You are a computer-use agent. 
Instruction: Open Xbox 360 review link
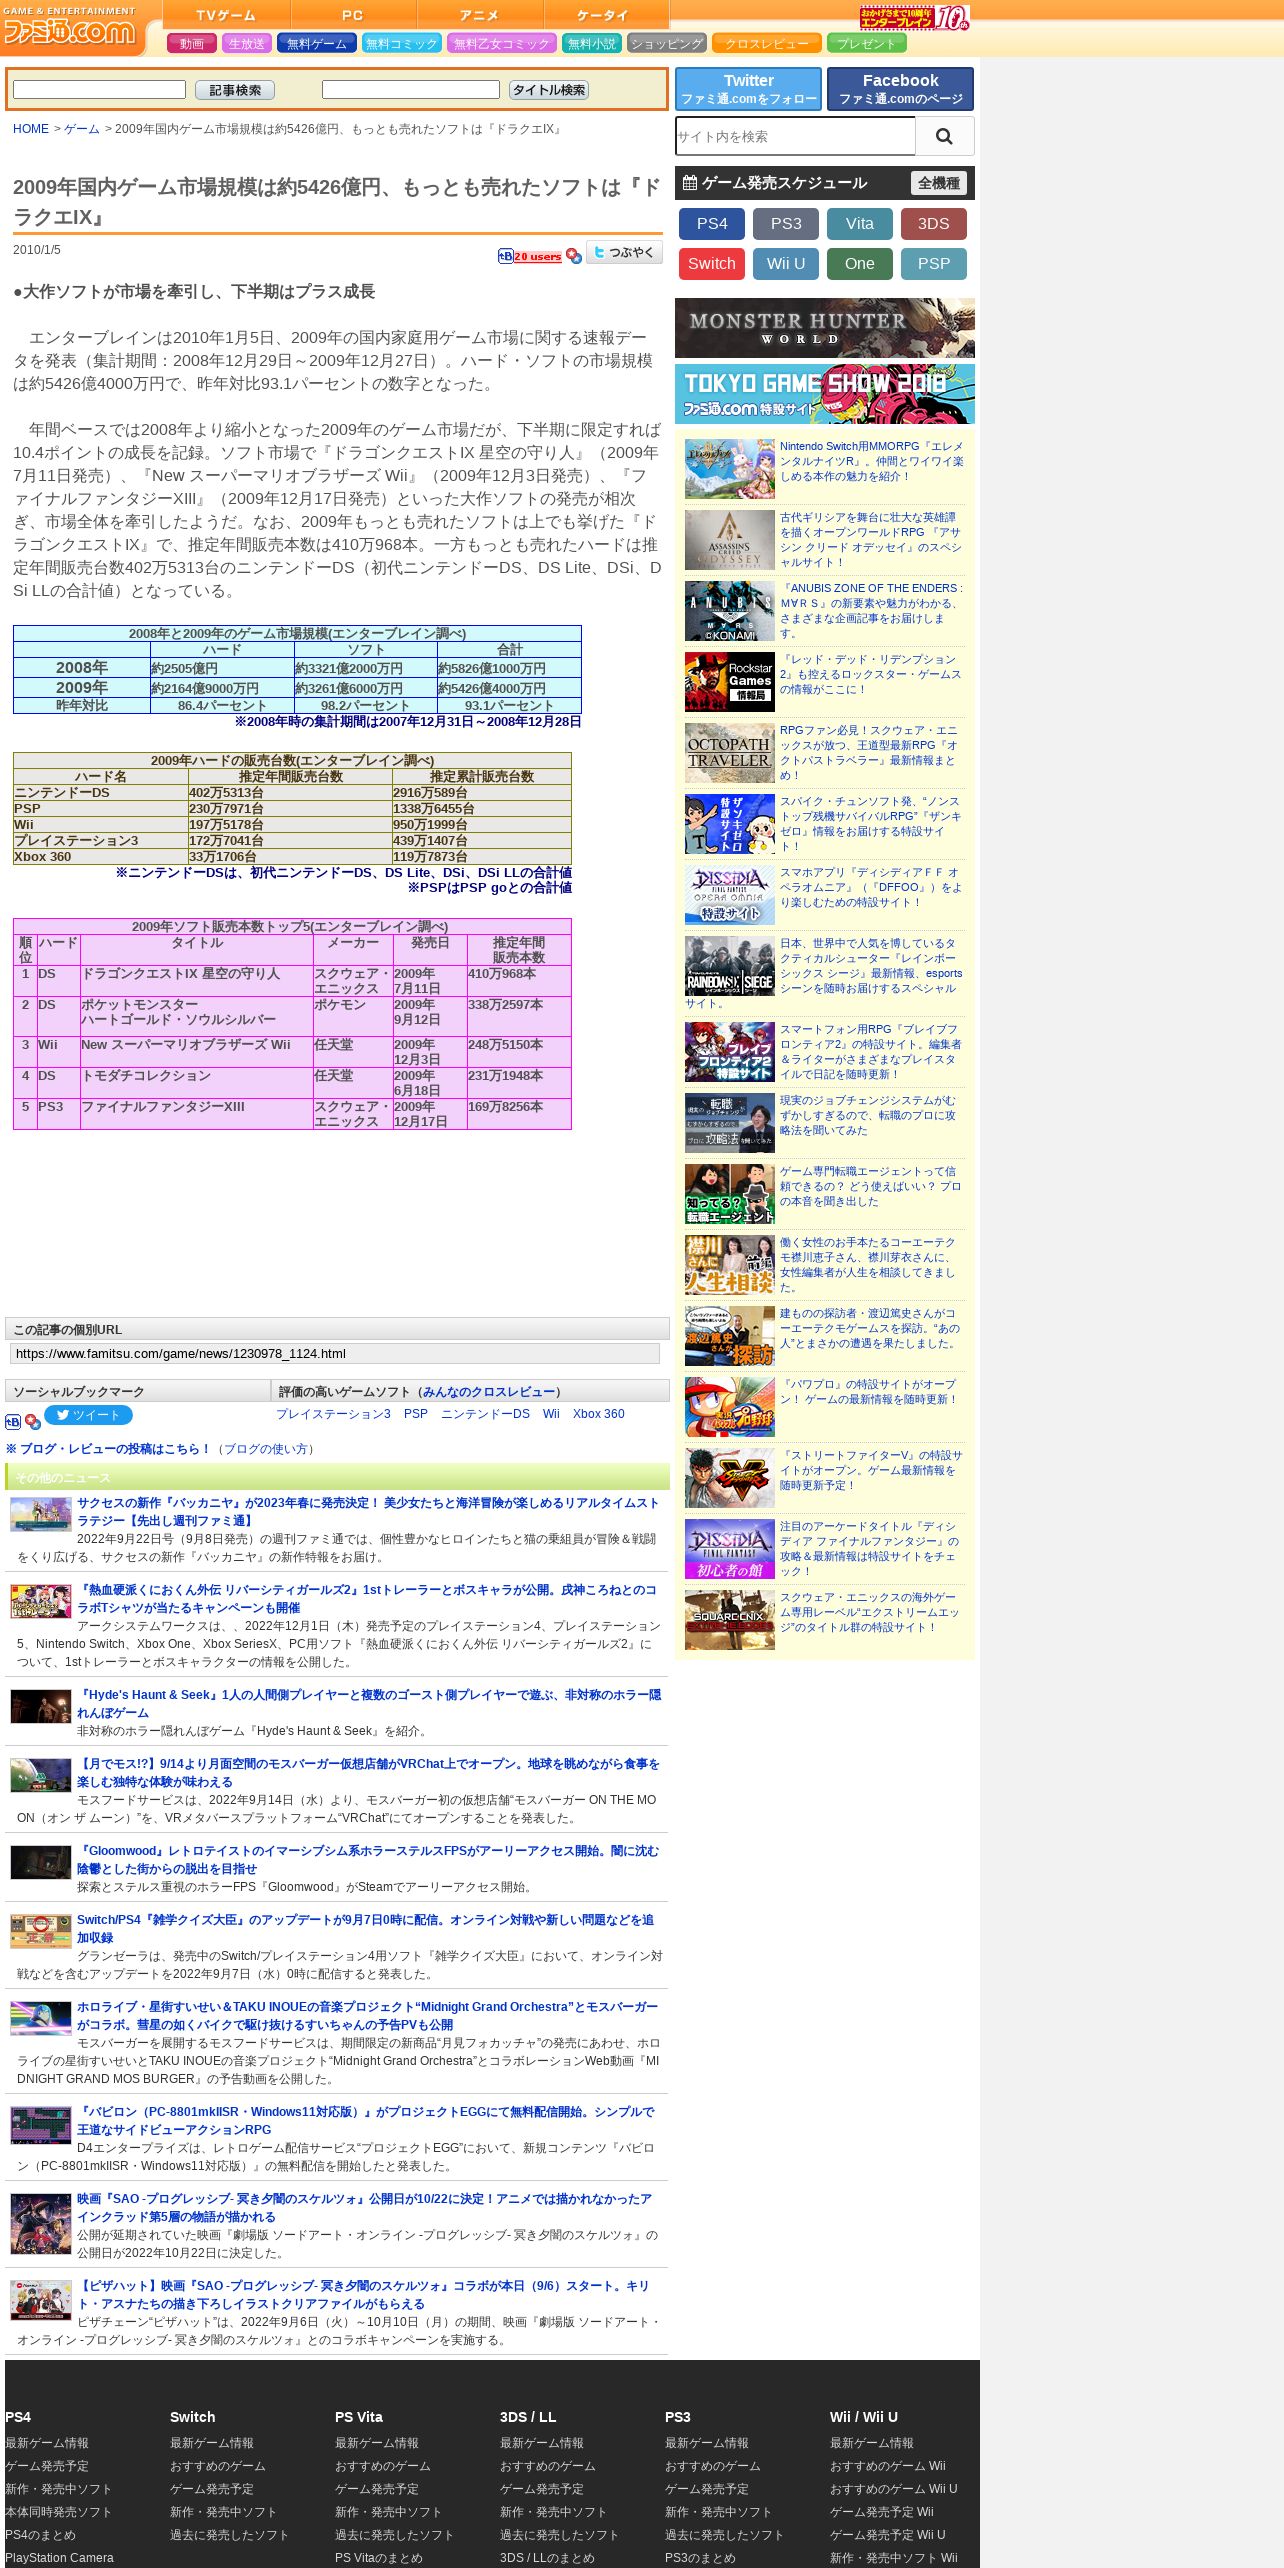[598, 1414]
